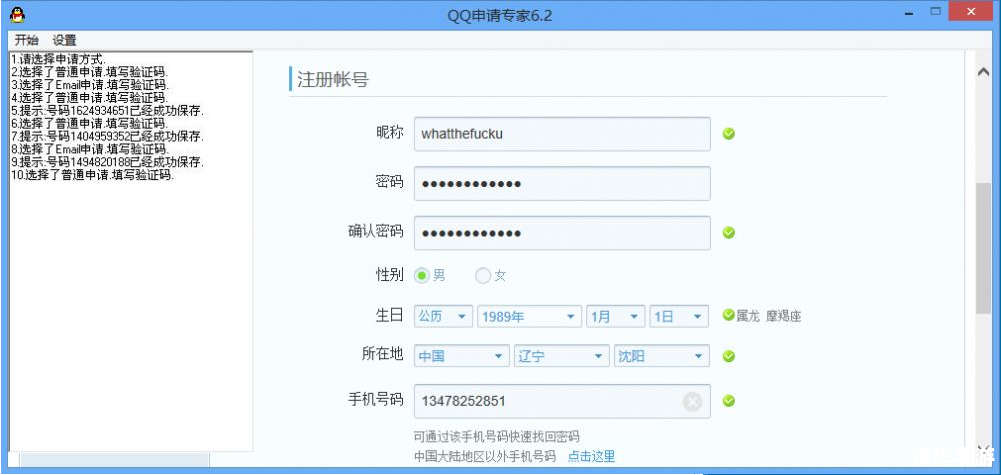Click the QQ penguin icon in title bar

17,15
